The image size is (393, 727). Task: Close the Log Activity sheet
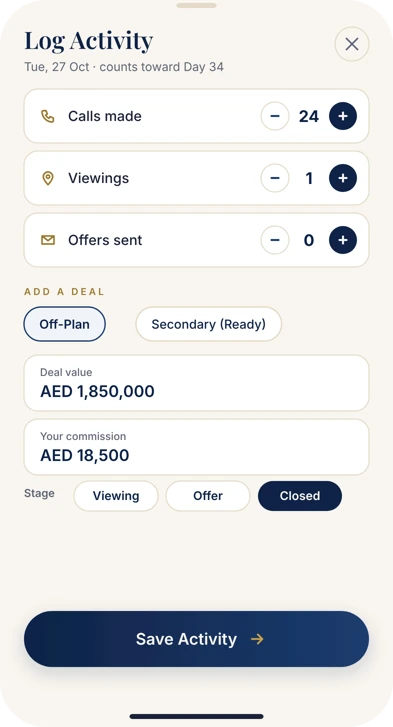click(352, 44)
